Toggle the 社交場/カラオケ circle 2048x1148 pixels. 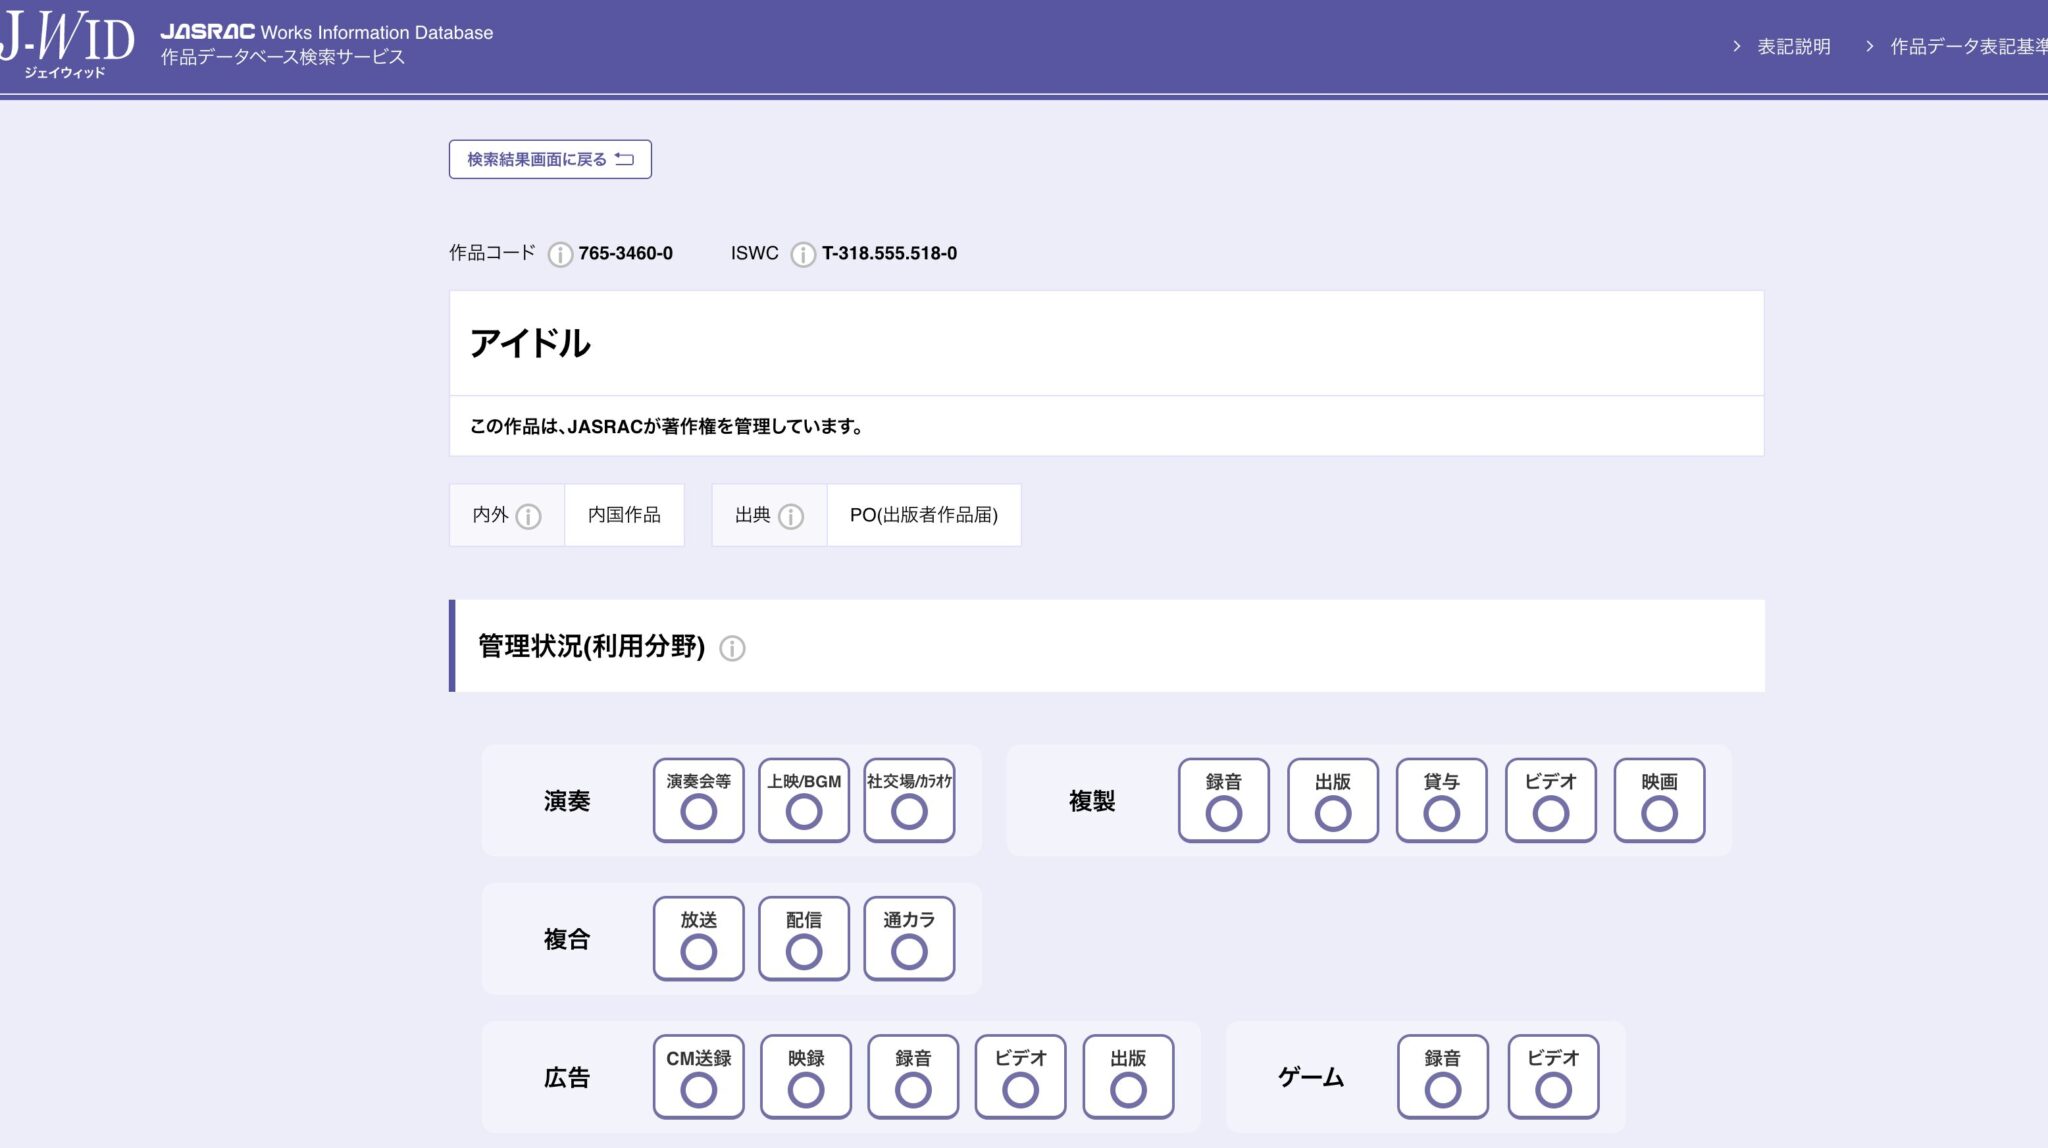tap(908, 813)
